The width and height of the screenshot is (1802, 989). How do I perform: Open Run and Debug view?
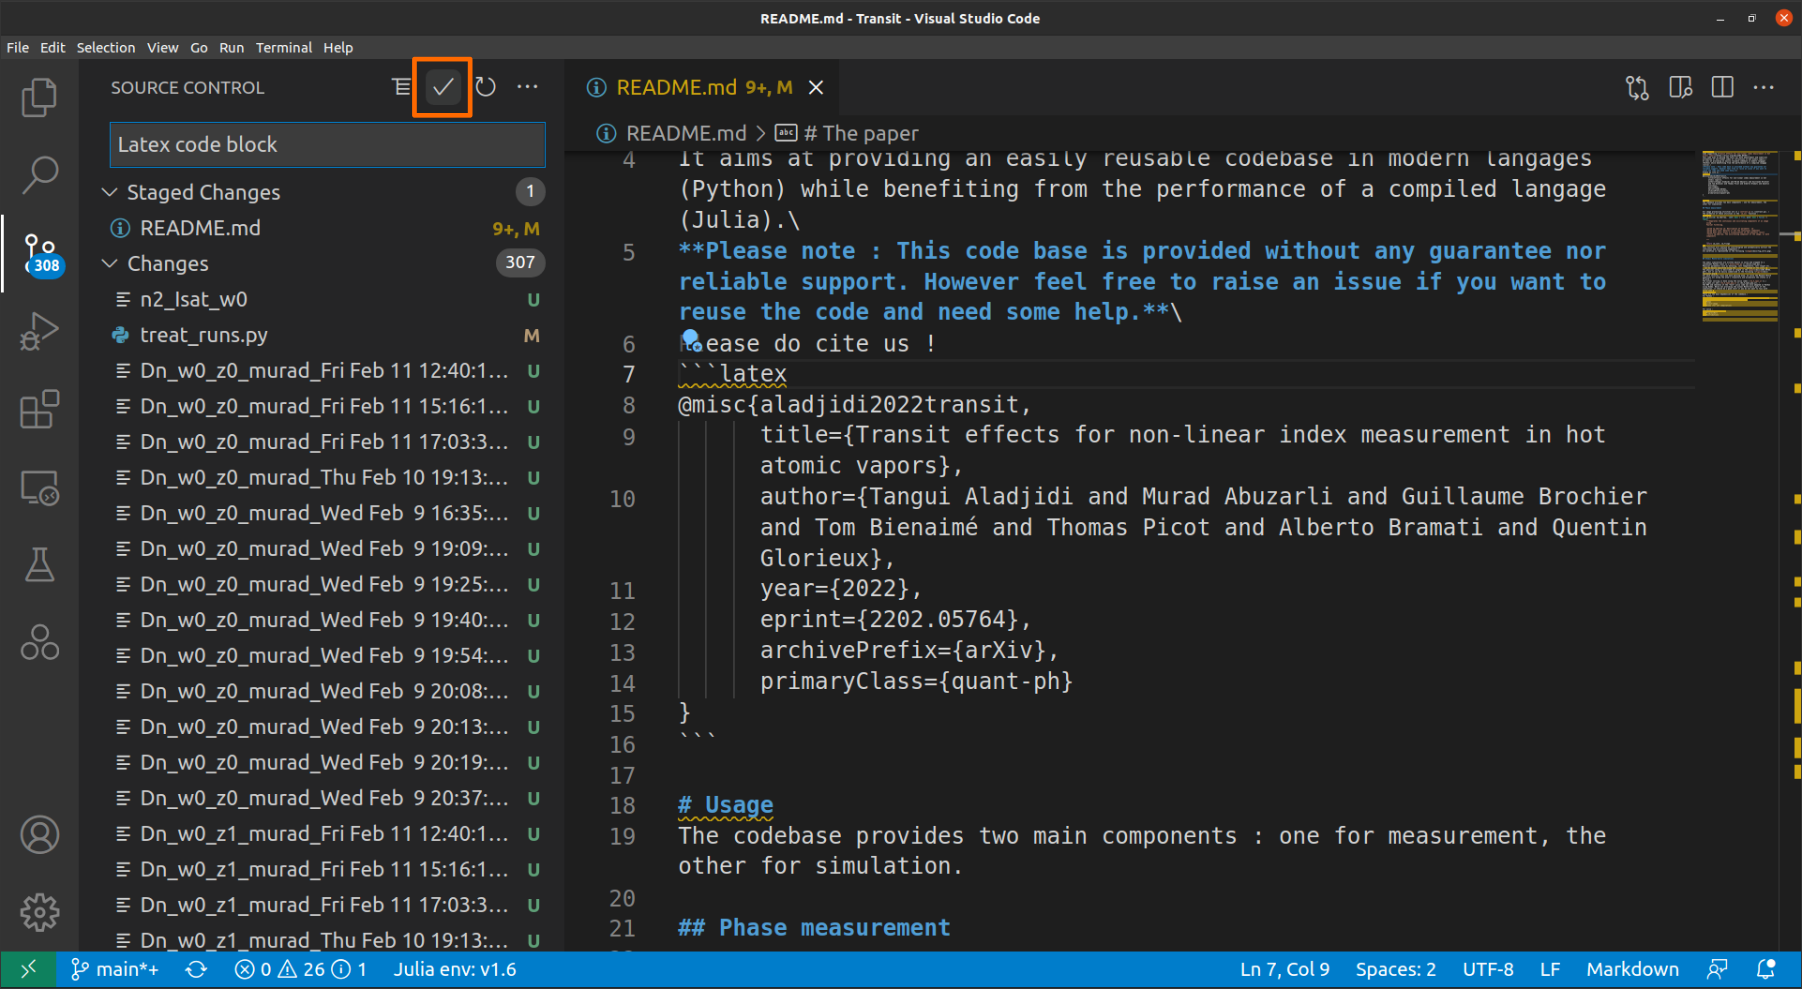click(39, 331)
